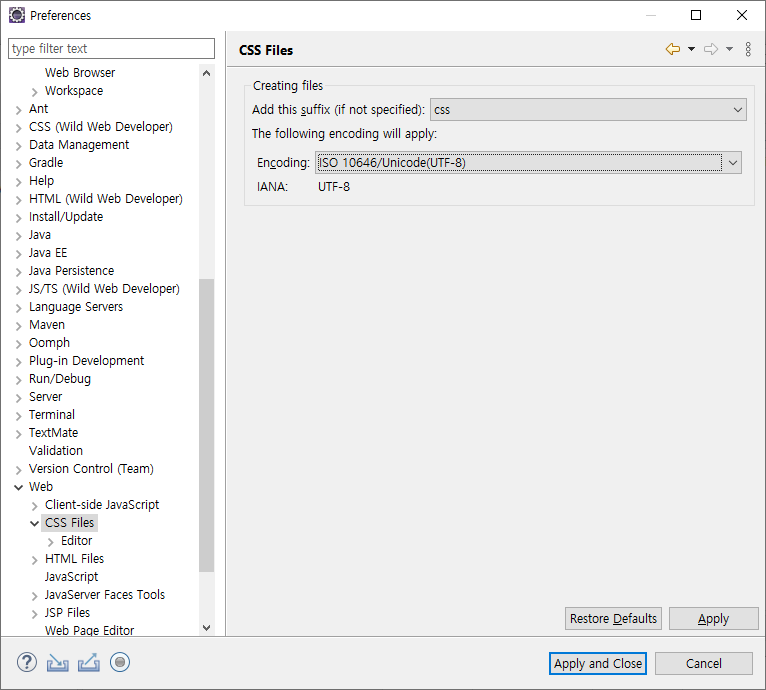The height and width of the screenshot is (690, 766).
Task: Select Install/Update in the tree
Action: coord(66,217)
